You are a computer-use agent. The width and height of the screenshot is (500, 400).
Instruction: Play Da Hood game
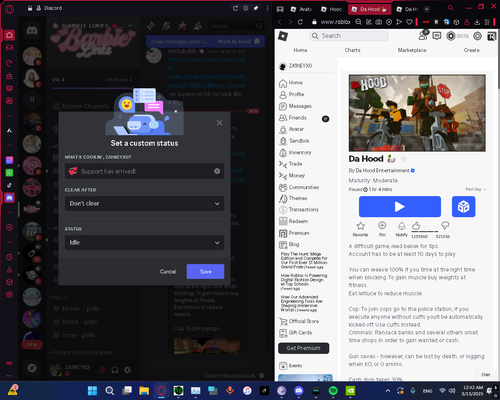(x=400, y=207)
